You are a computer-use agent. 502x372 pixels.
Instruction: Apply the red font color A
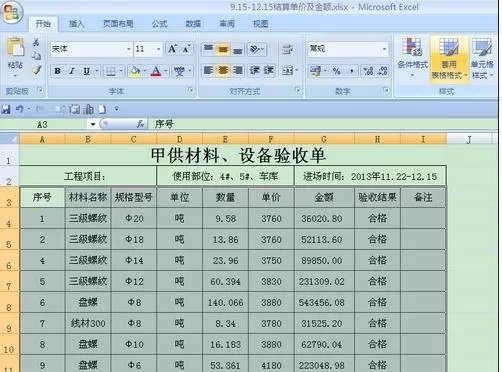click(156, 71)
